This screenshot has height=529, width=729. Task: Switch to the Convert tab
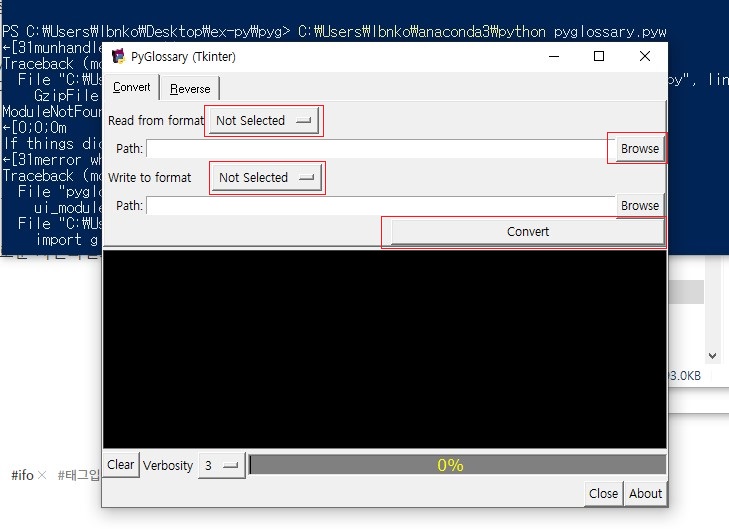tap(131, 87)
